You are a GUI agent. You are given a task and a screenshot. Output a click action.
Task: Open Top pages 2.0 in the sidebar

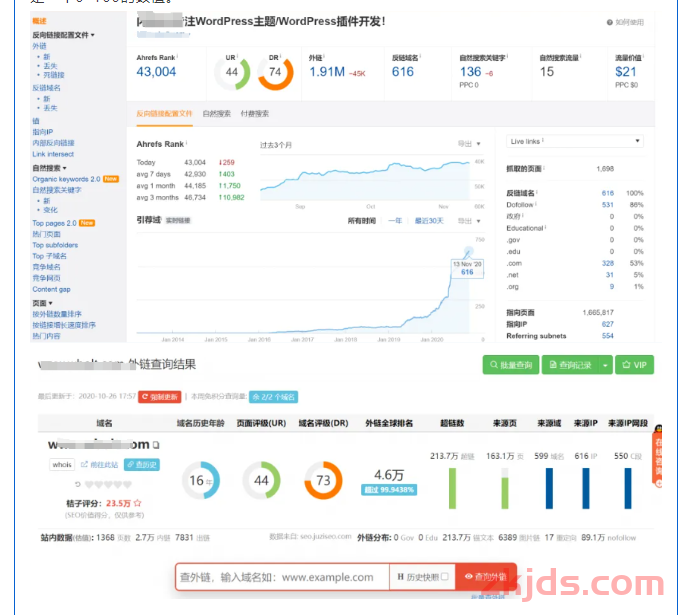54,223
